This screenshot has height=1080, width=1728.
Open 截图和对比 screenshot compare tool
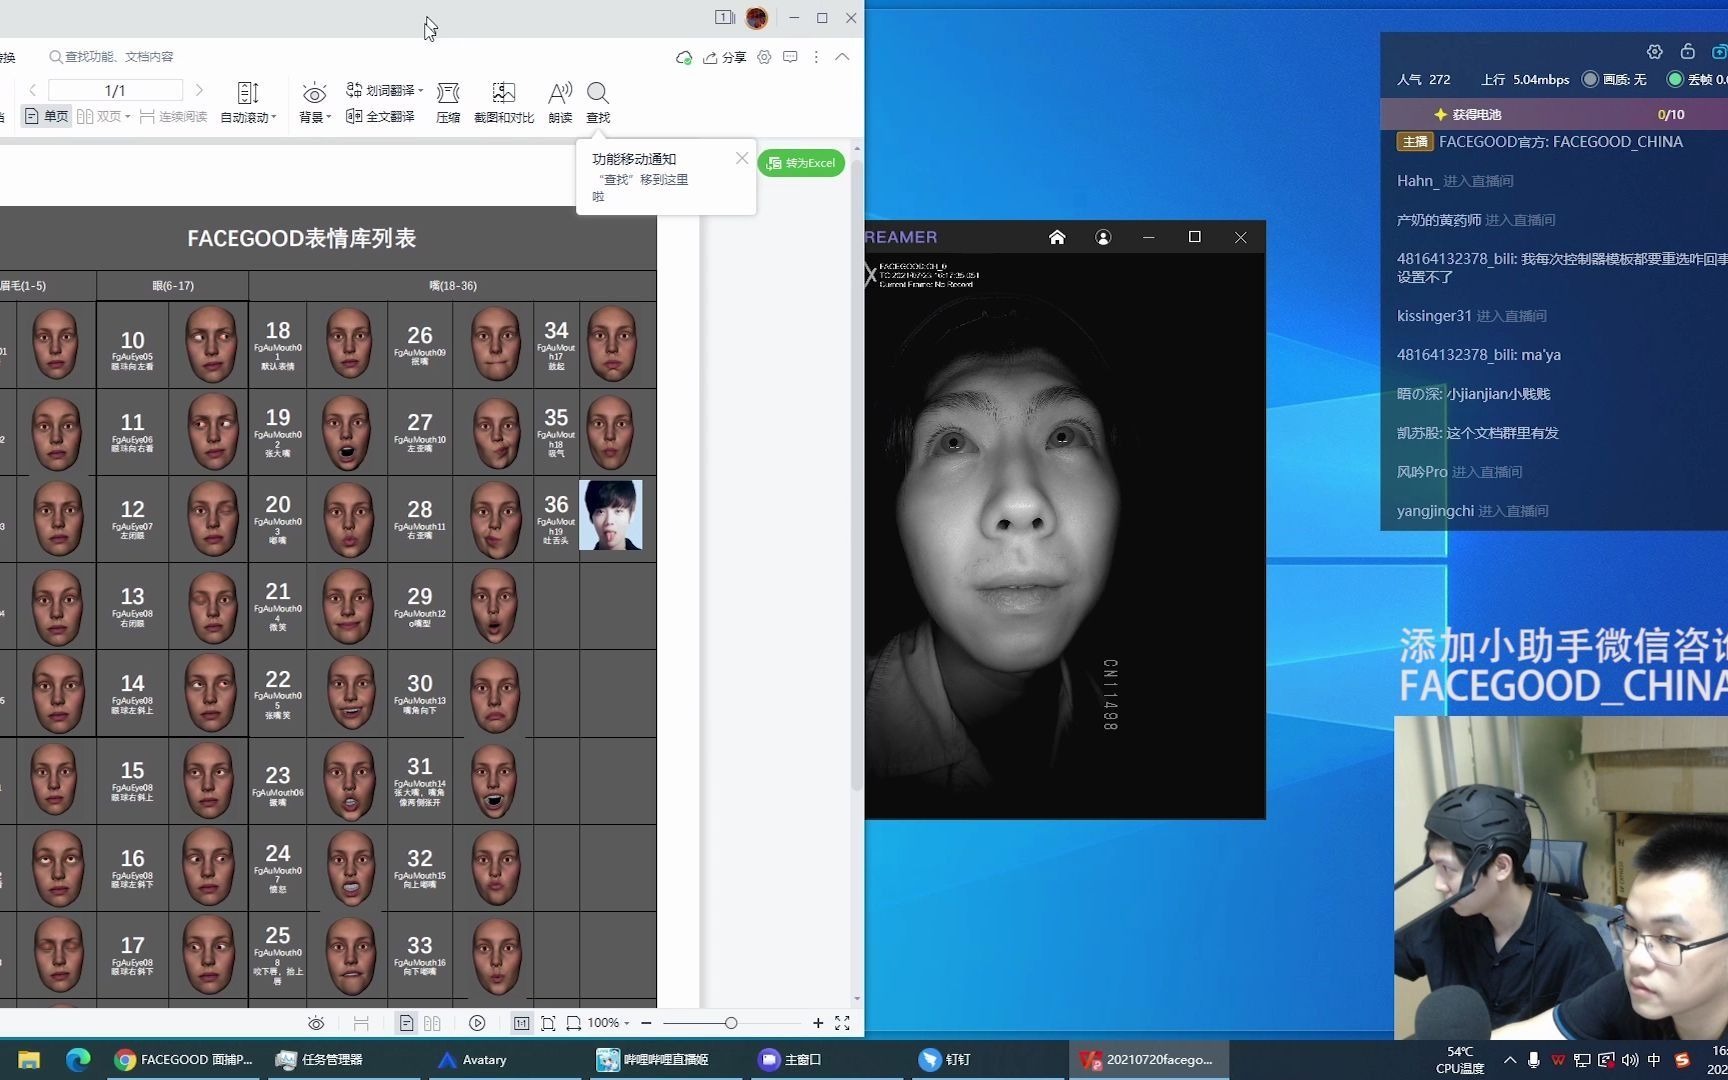(503, 103)
